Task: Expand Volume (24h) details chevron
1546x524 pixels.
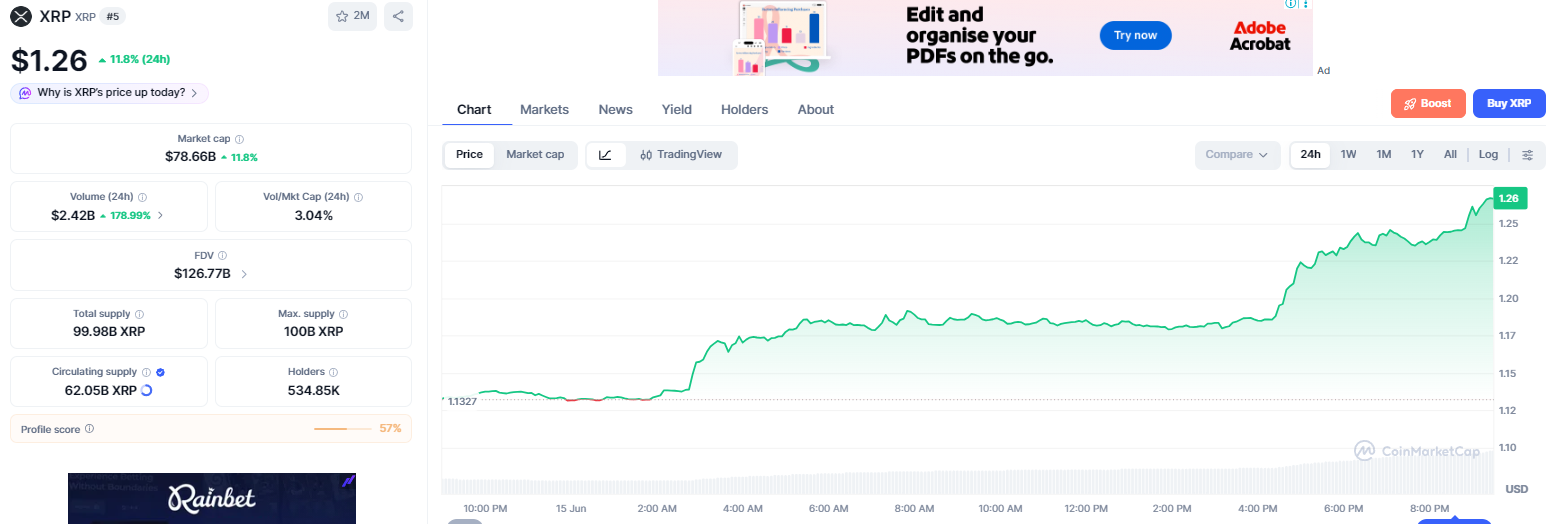Action: pos(161,215)
